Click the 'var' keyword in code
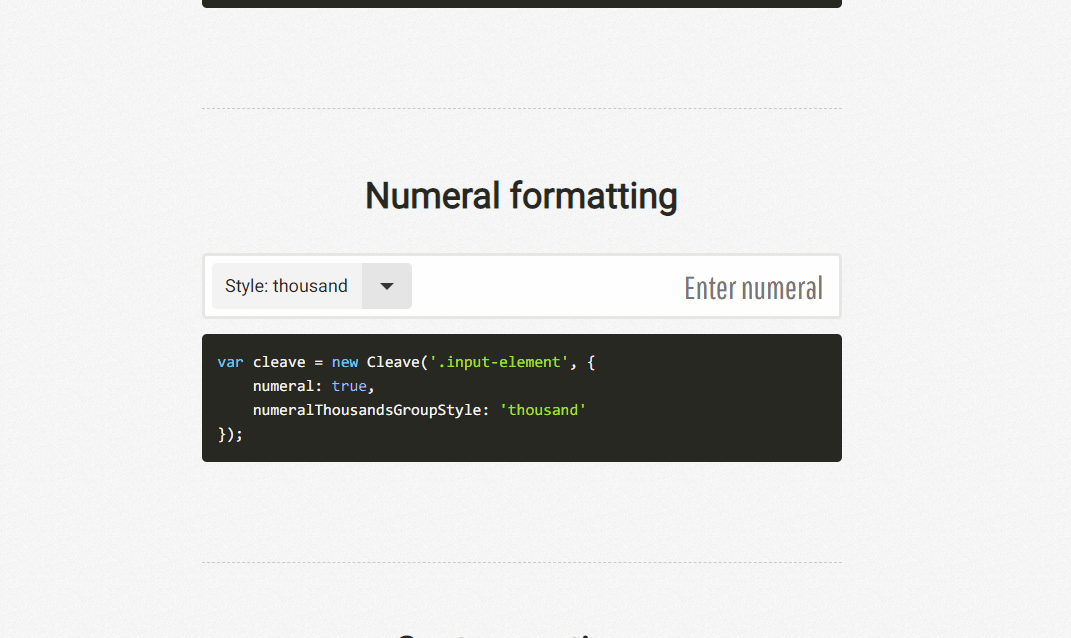Viewport: 1071px width, 638px height. (230, 362)
